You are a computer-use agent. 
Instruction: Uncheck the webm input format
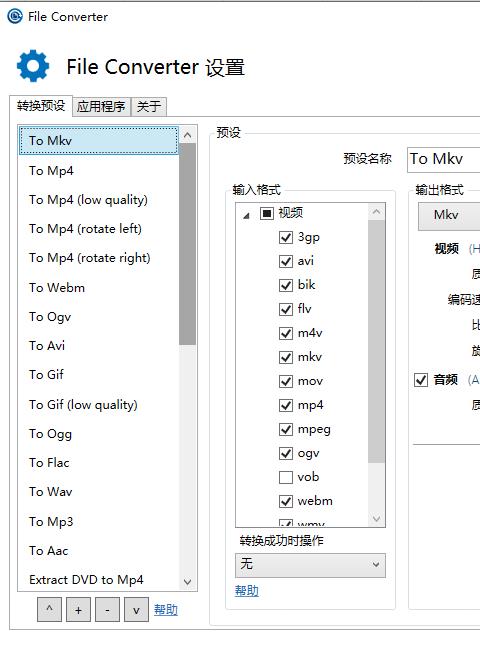click(x=286, y=501)
